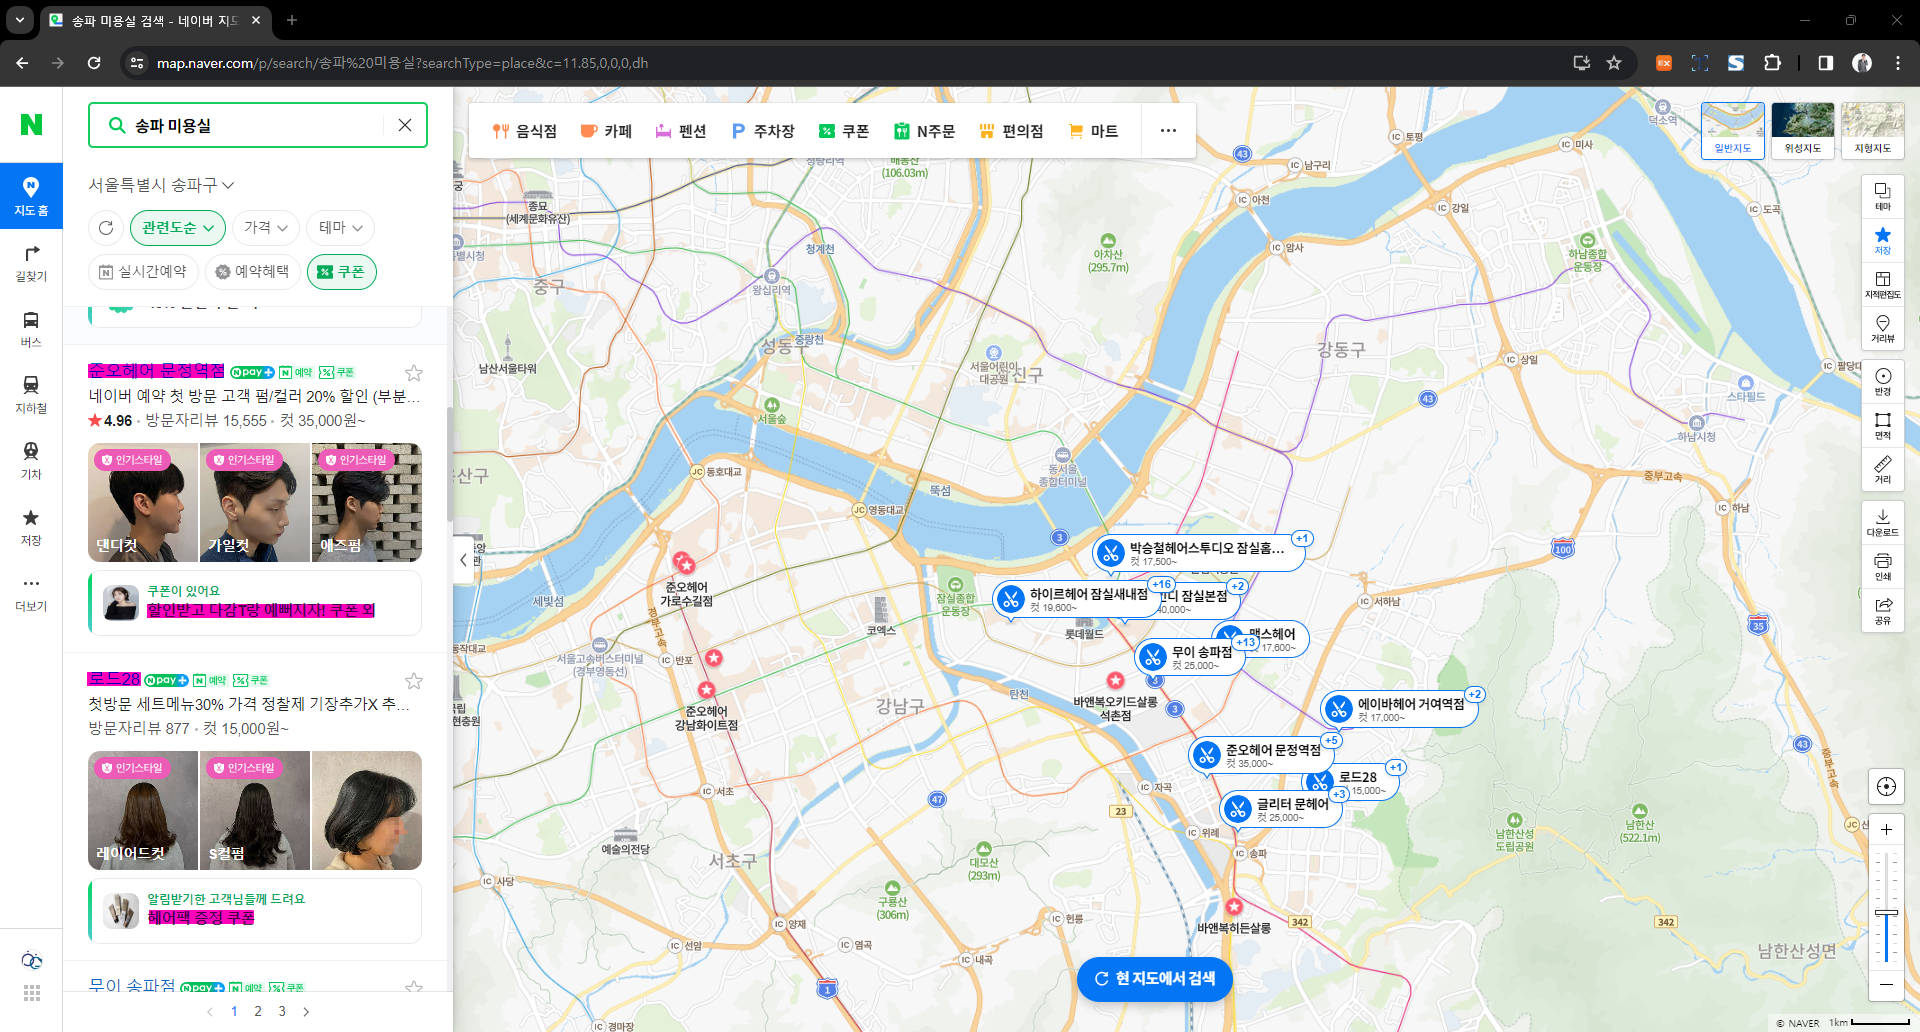Go to results page 2

tap(258, 1012)
